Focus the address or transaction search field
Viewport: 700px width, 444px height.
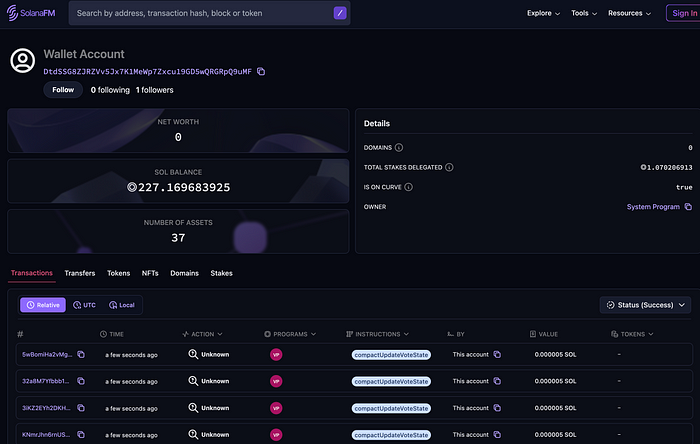pyautogui.click(x=200, y=13)
